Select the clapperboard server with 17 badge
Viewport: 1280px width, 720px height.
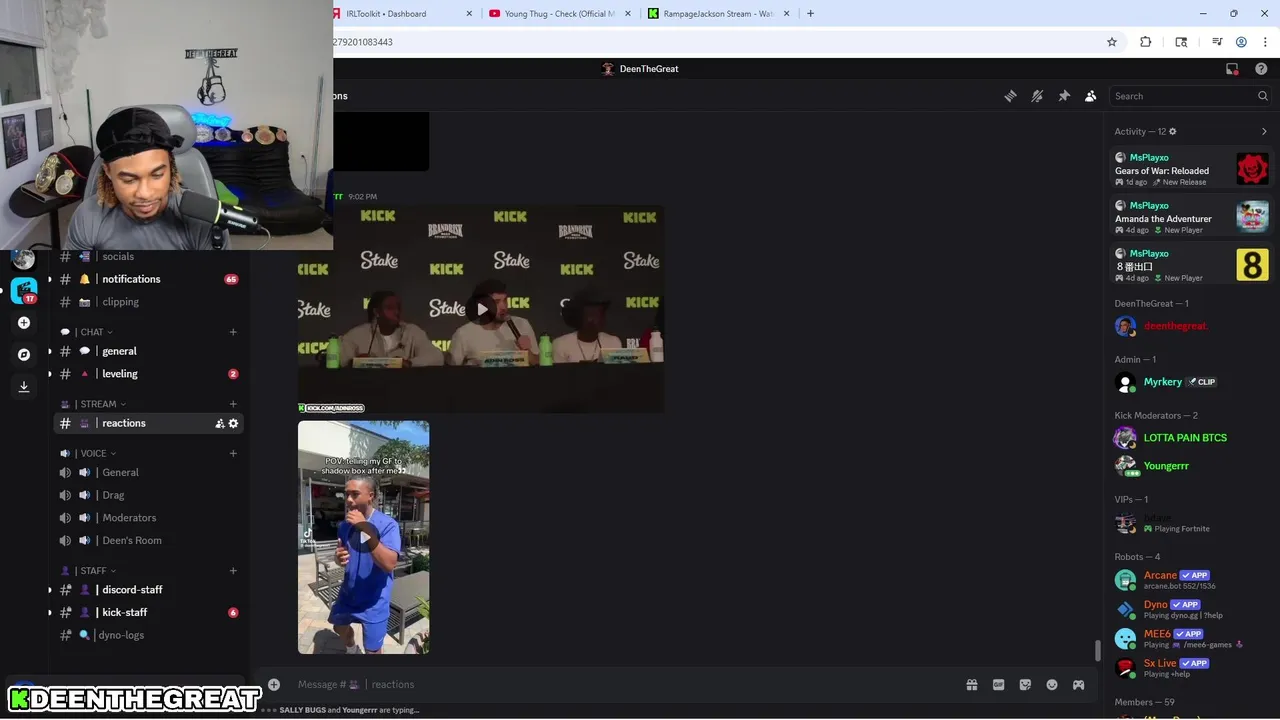[x=24, y=291]
